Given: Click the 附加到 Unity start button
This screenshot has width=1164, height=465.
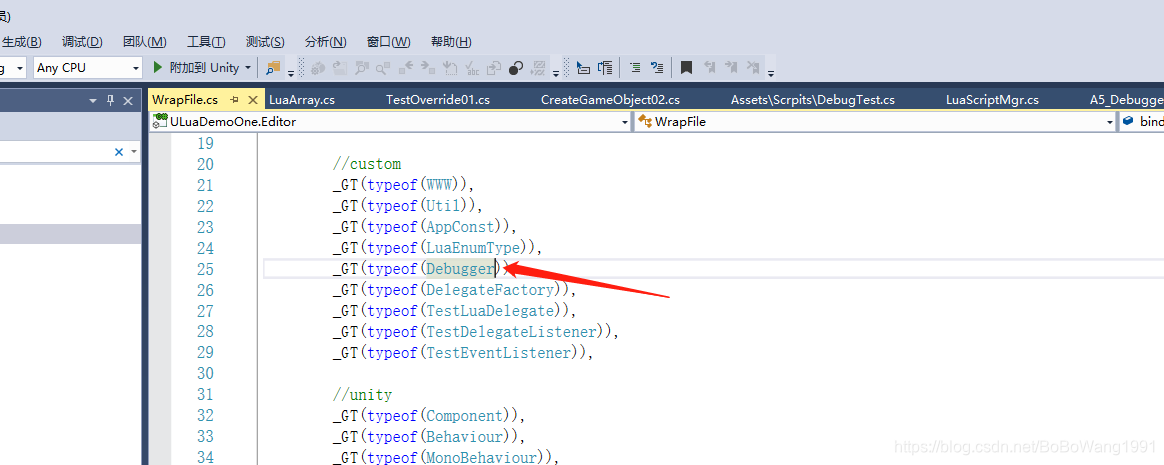Looking at the screenshot, I should click(197, 68).
